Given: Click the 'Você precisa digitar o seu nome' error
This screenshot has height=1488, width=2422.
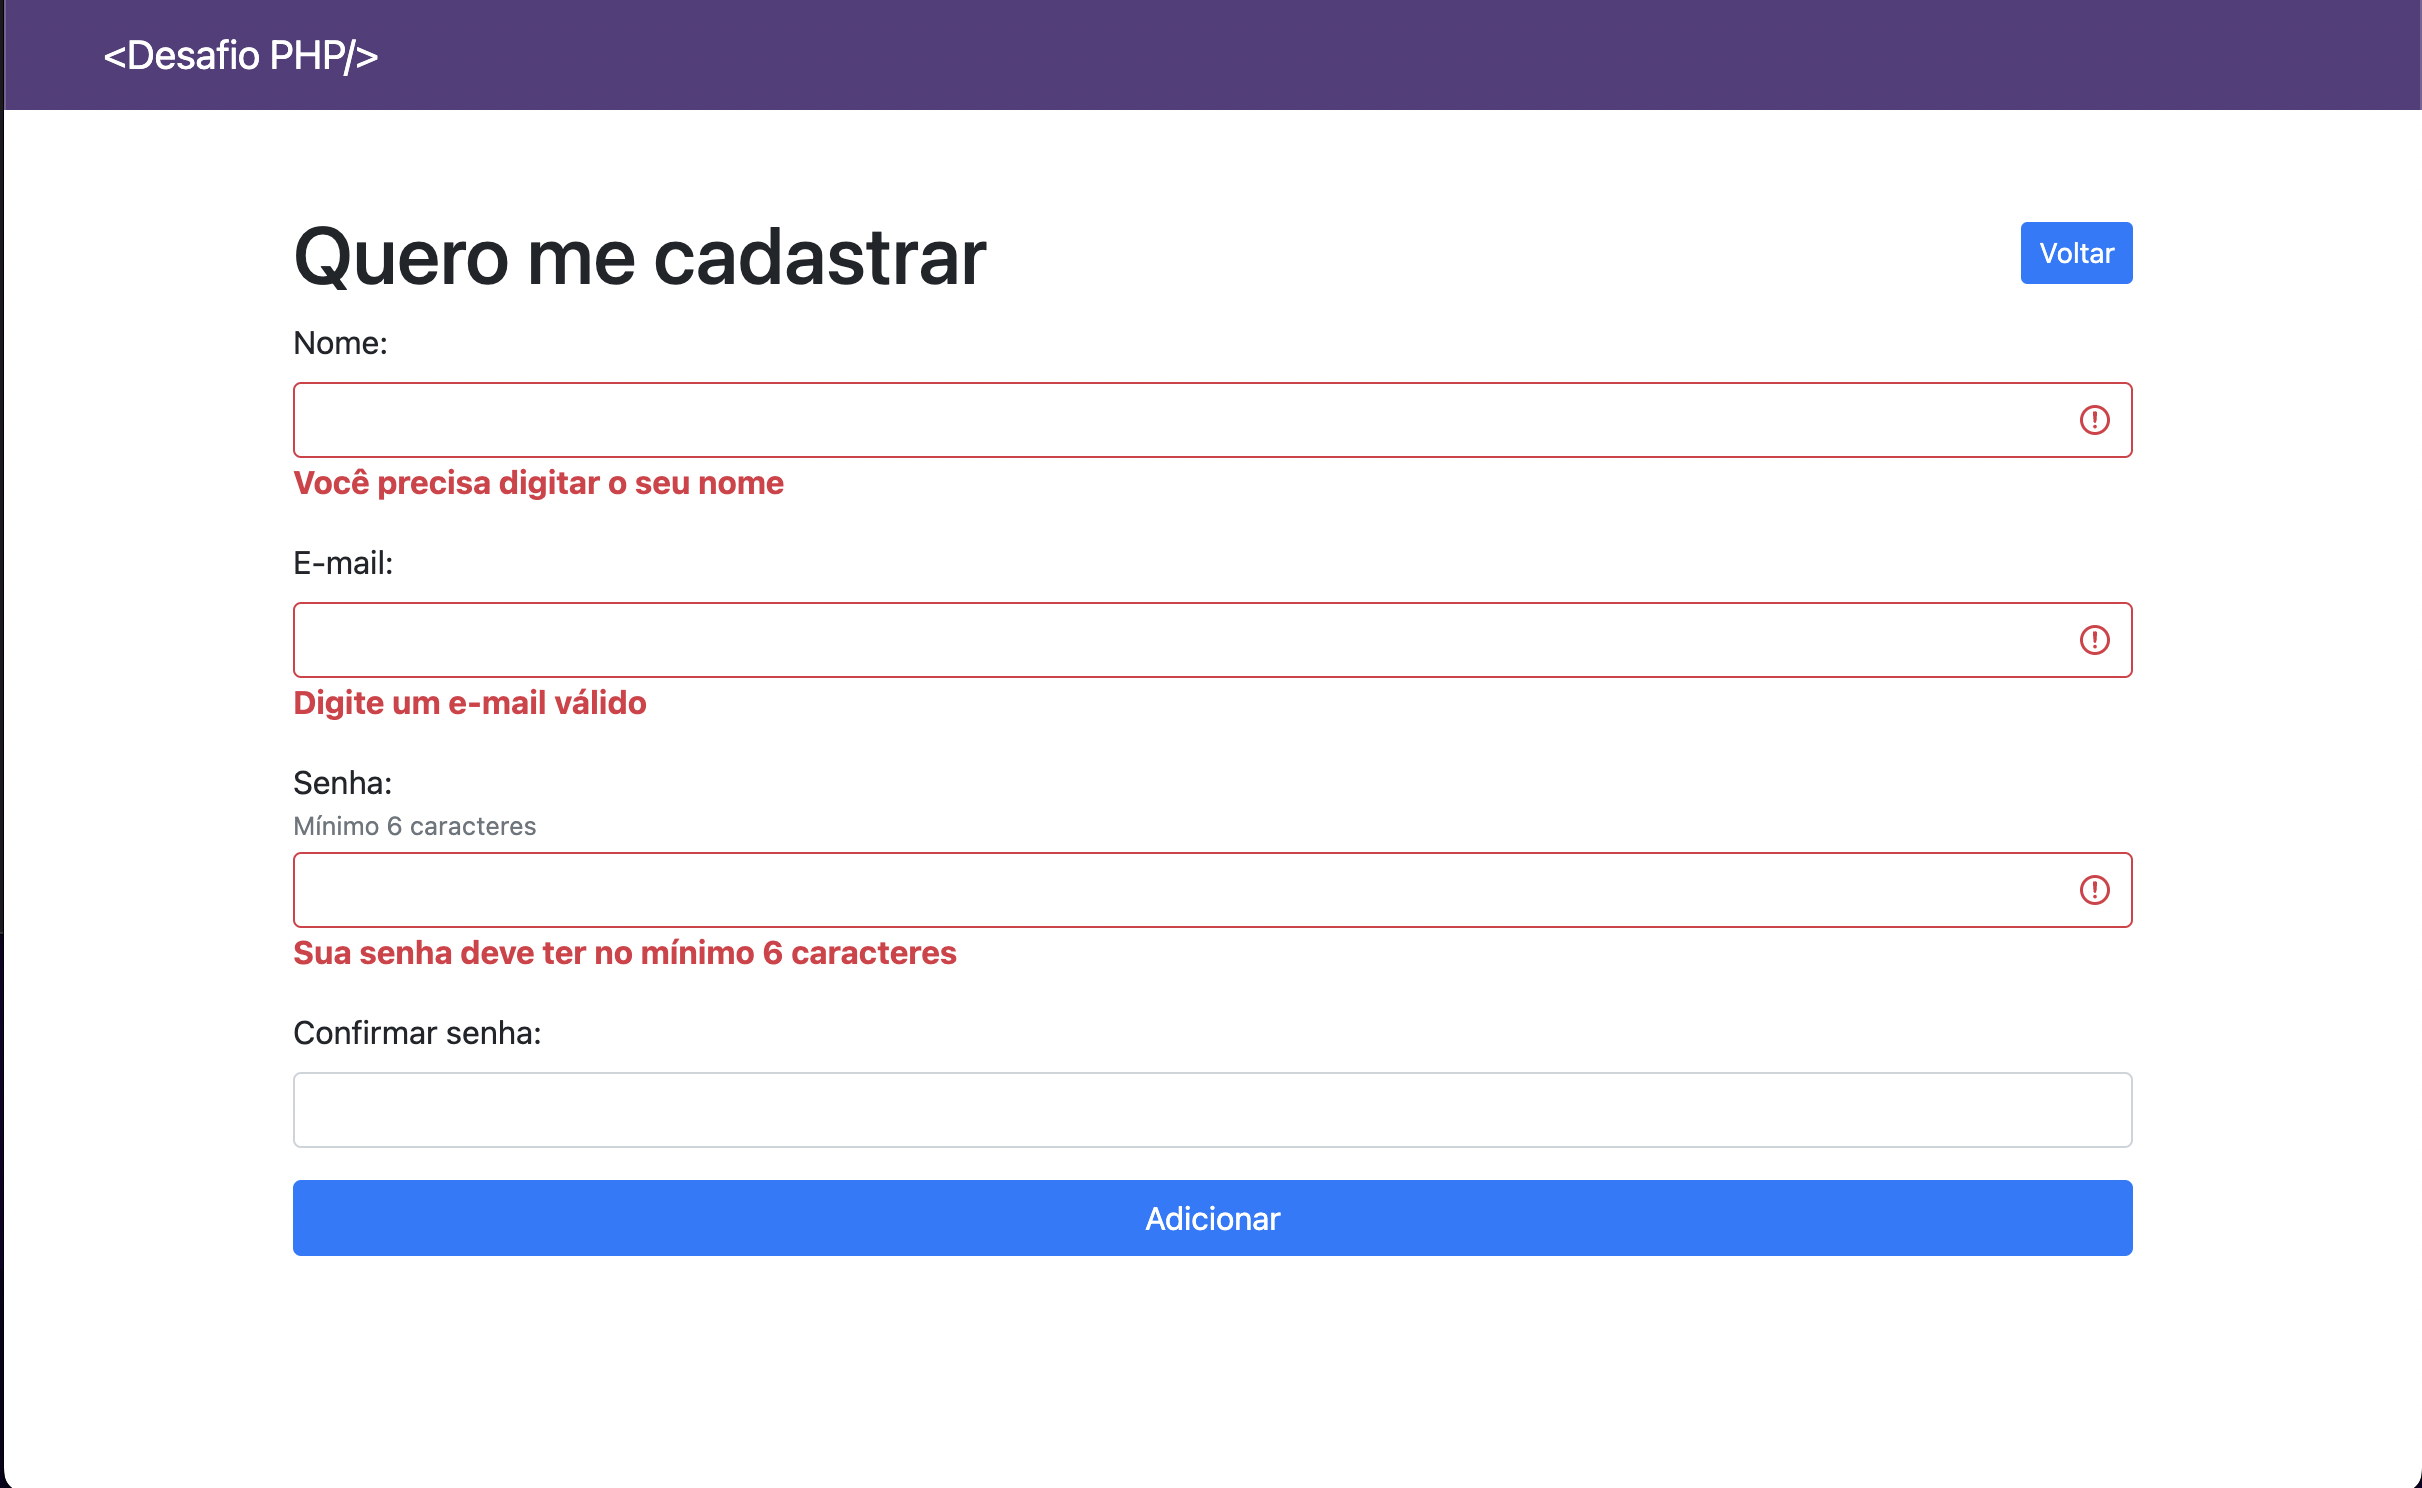Looking at the screenshot, I should 538,483.
